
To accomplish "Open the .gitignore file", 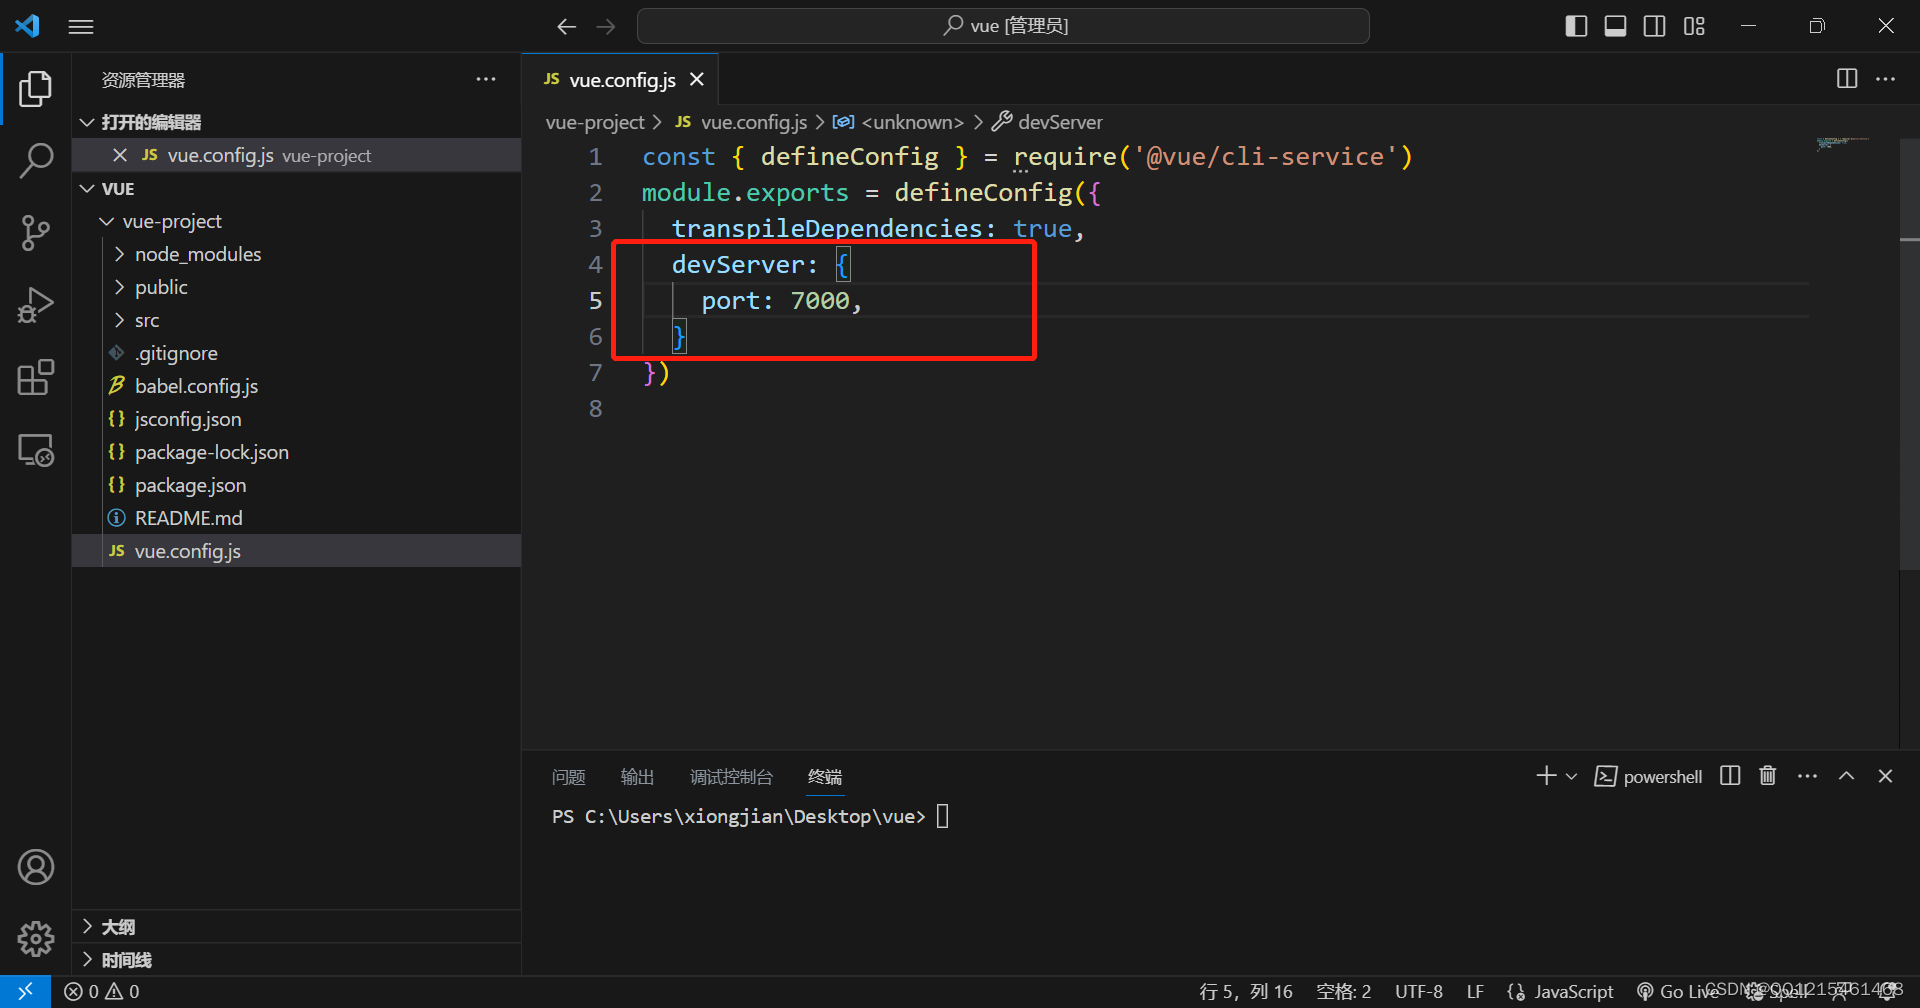I will click(296, 353).
